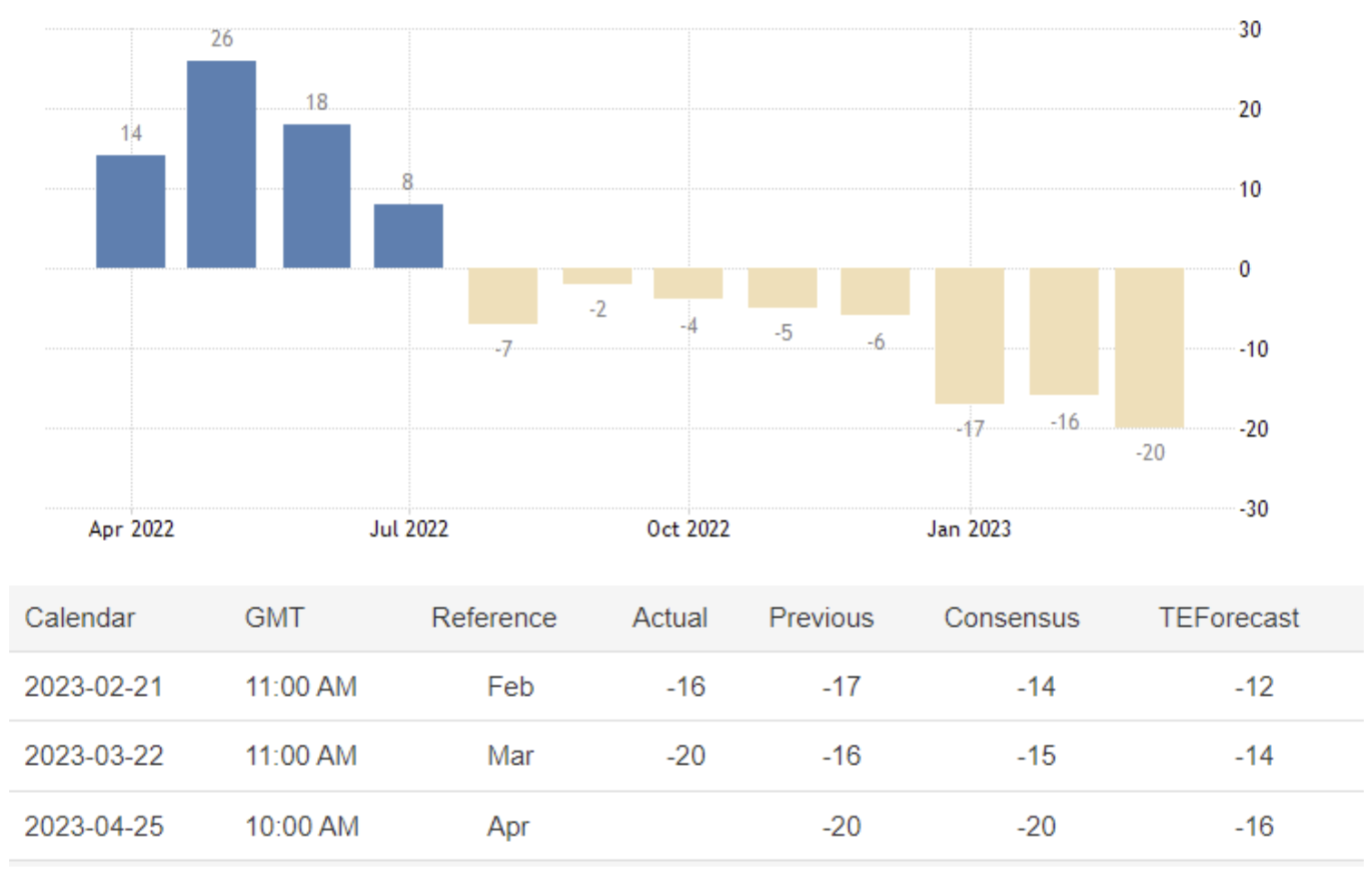Click the Consensus column header

tap(1011, 618)
